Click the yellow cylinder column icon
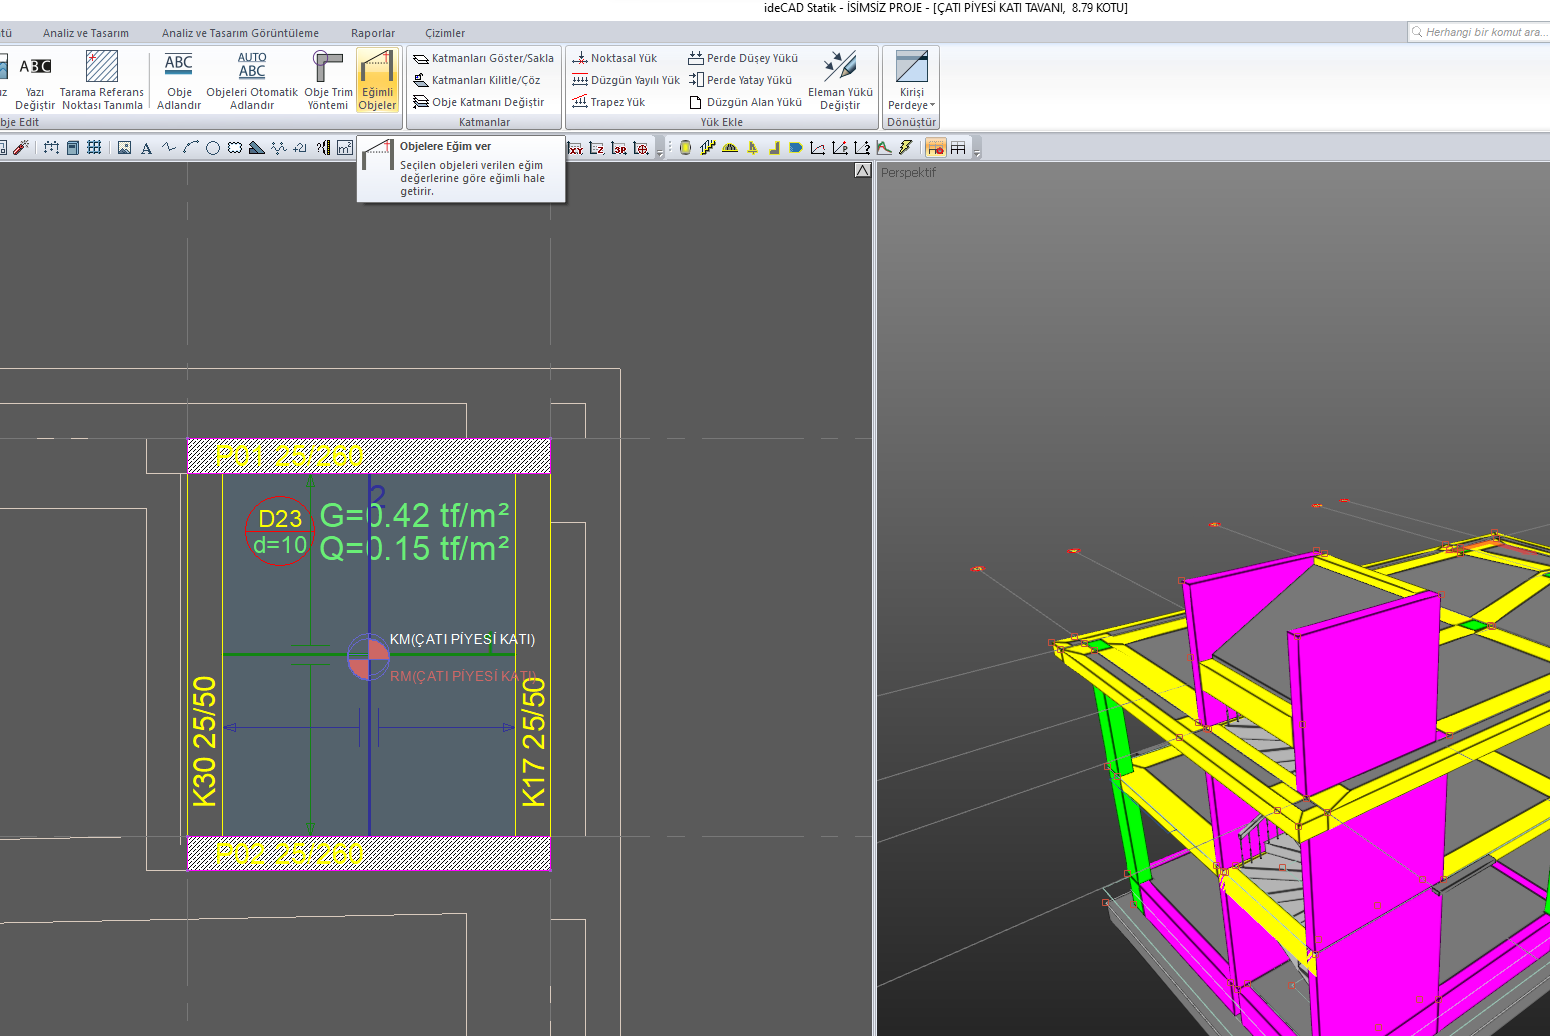Viewport: 1550px width, 1036px height. click(x=685, y=148)
